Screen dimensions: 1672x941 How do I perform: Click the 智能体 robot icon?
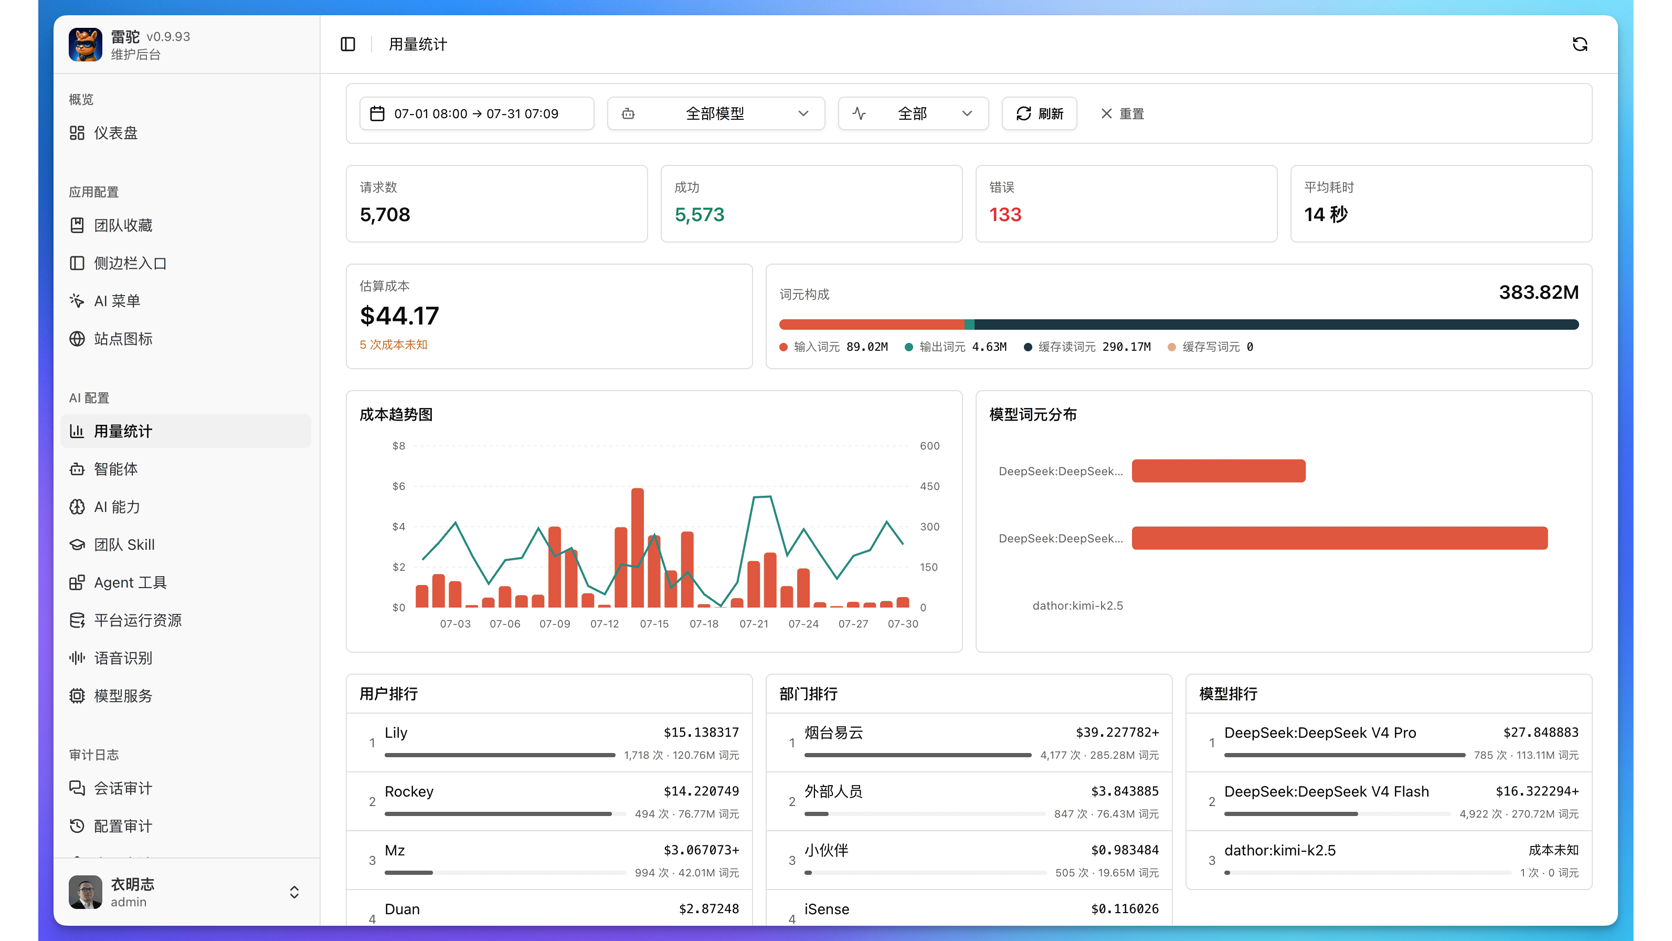(x=77, y=469)
